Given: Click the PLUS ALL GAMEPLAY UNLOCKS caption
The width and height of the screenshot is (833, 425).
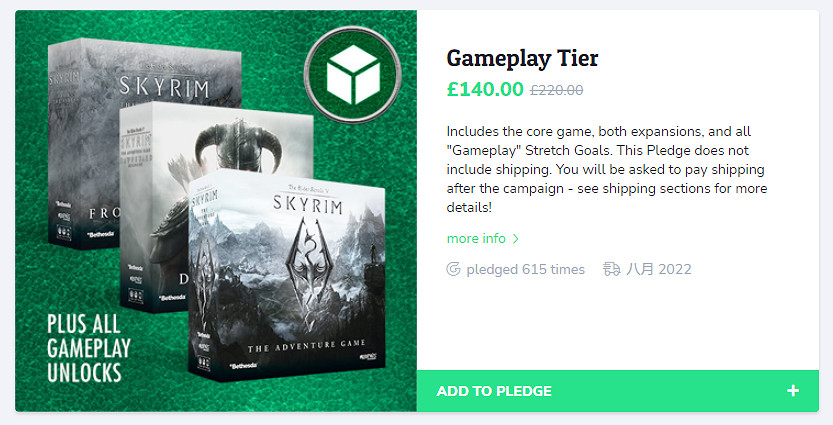Looking at the screenshot, I should click(x=84, y=349).
